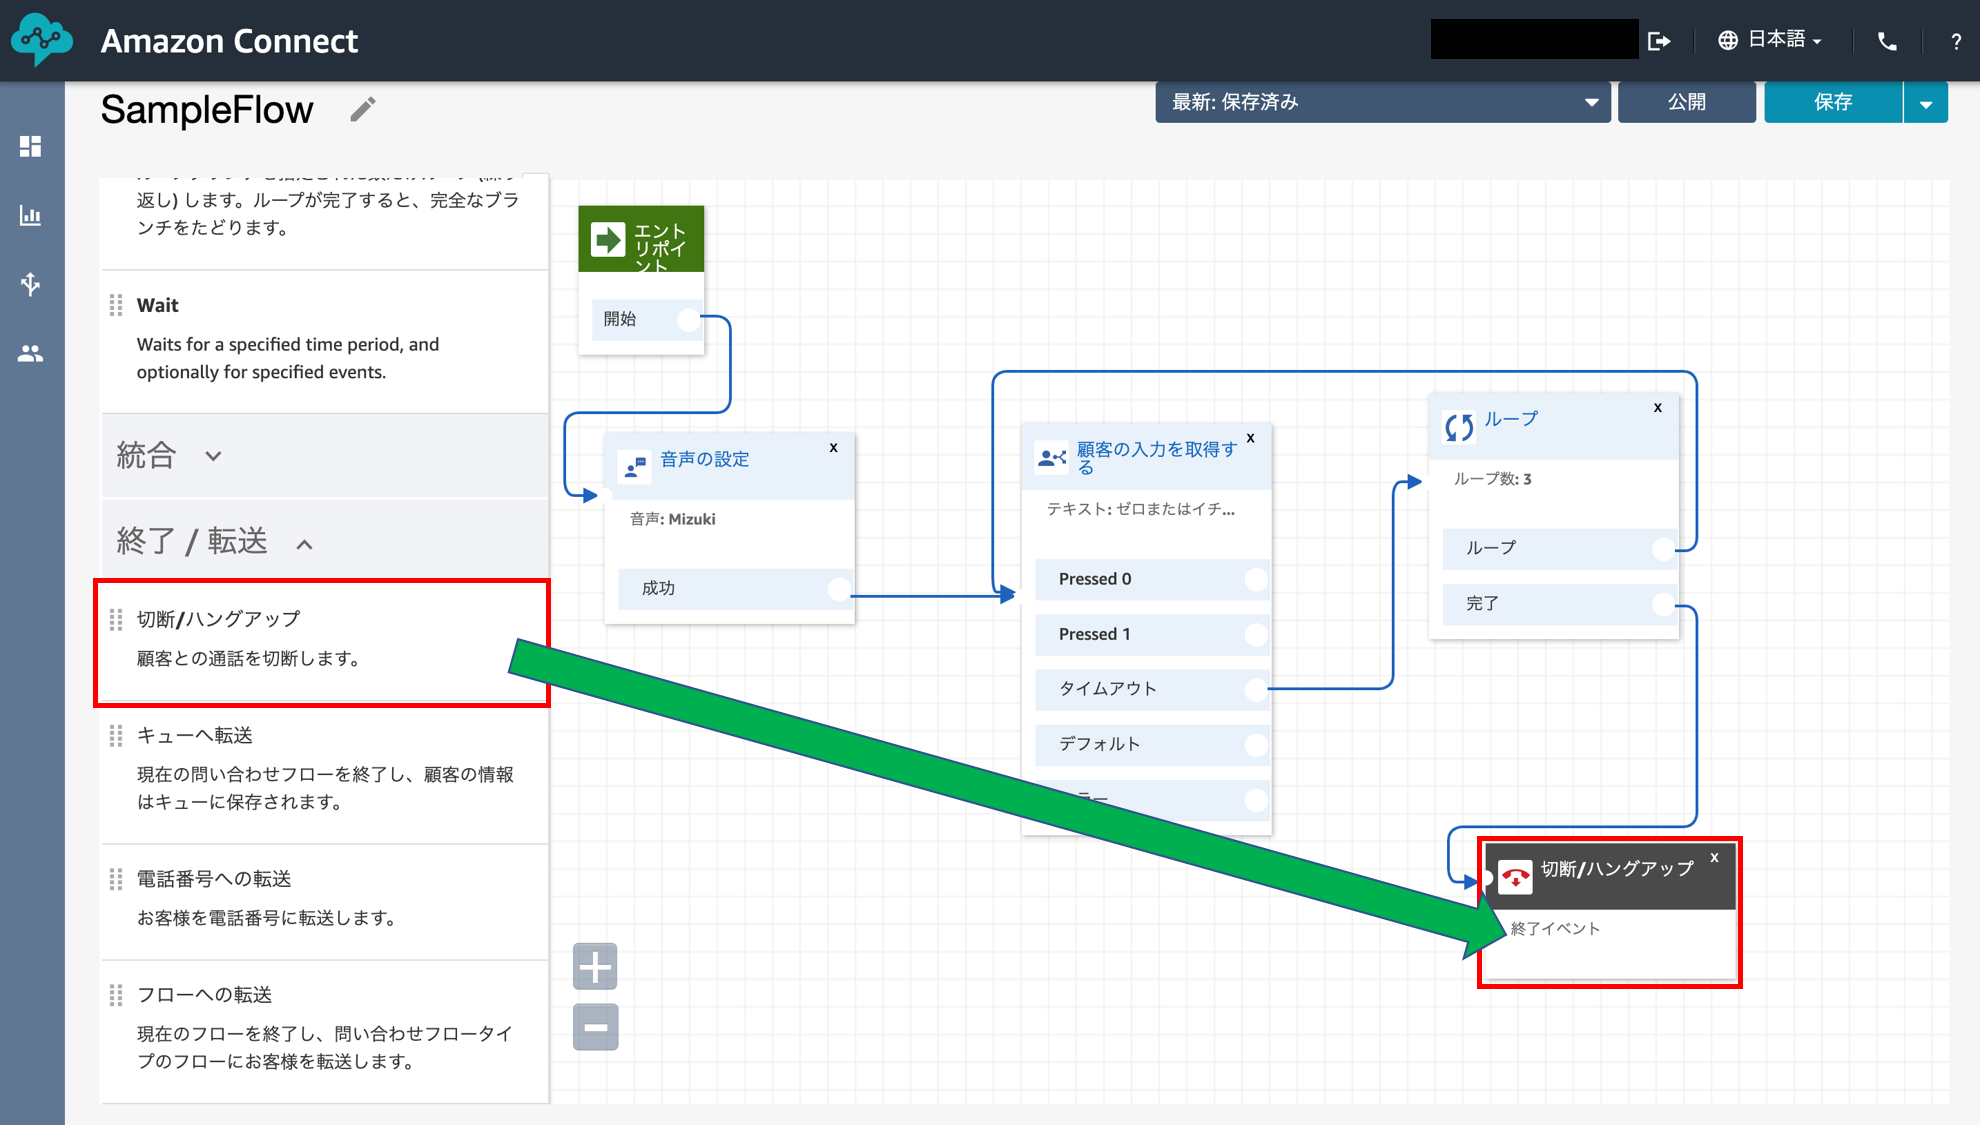Click the 保存 save button
The width and height of the screenshot is (1980, 1125).
pyautogui.click(x=1833, y=102)
